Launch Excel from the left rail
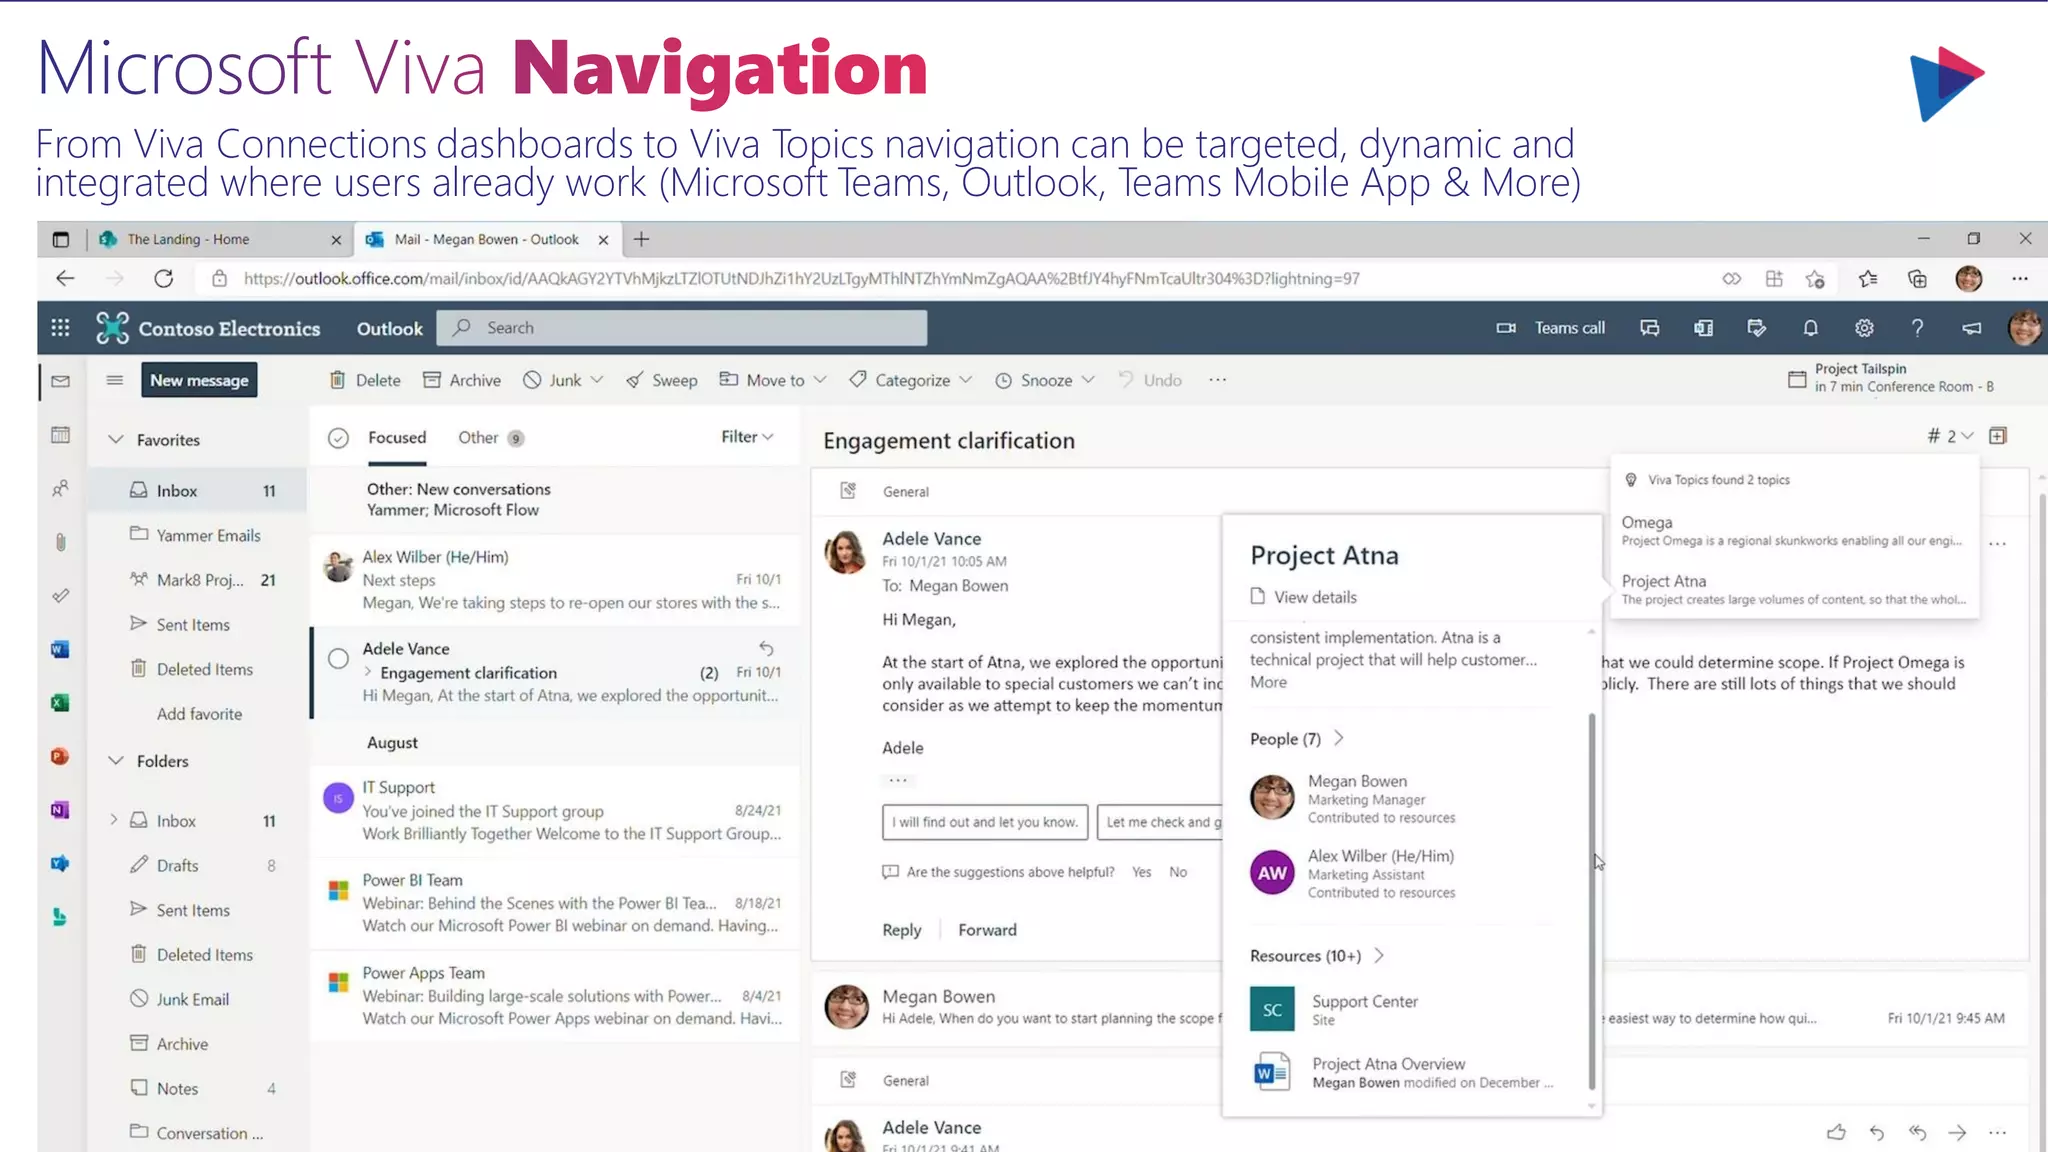 pyautogui.click(x=60, y=703)
